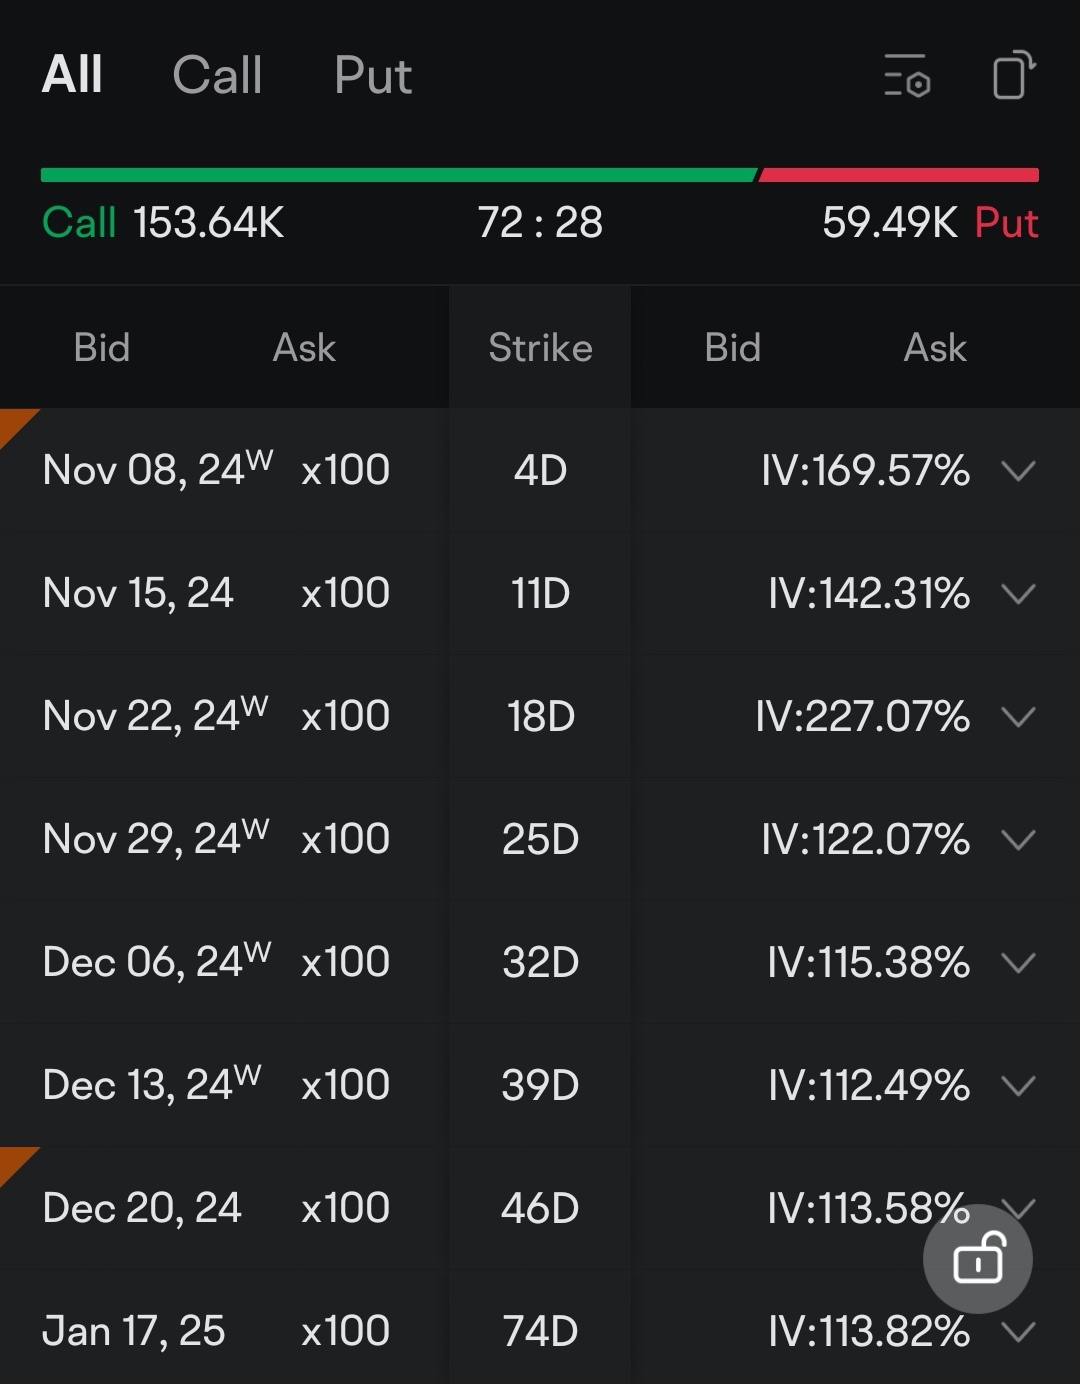Tap the rotate screen layout icon

(x=1013, y=75)
